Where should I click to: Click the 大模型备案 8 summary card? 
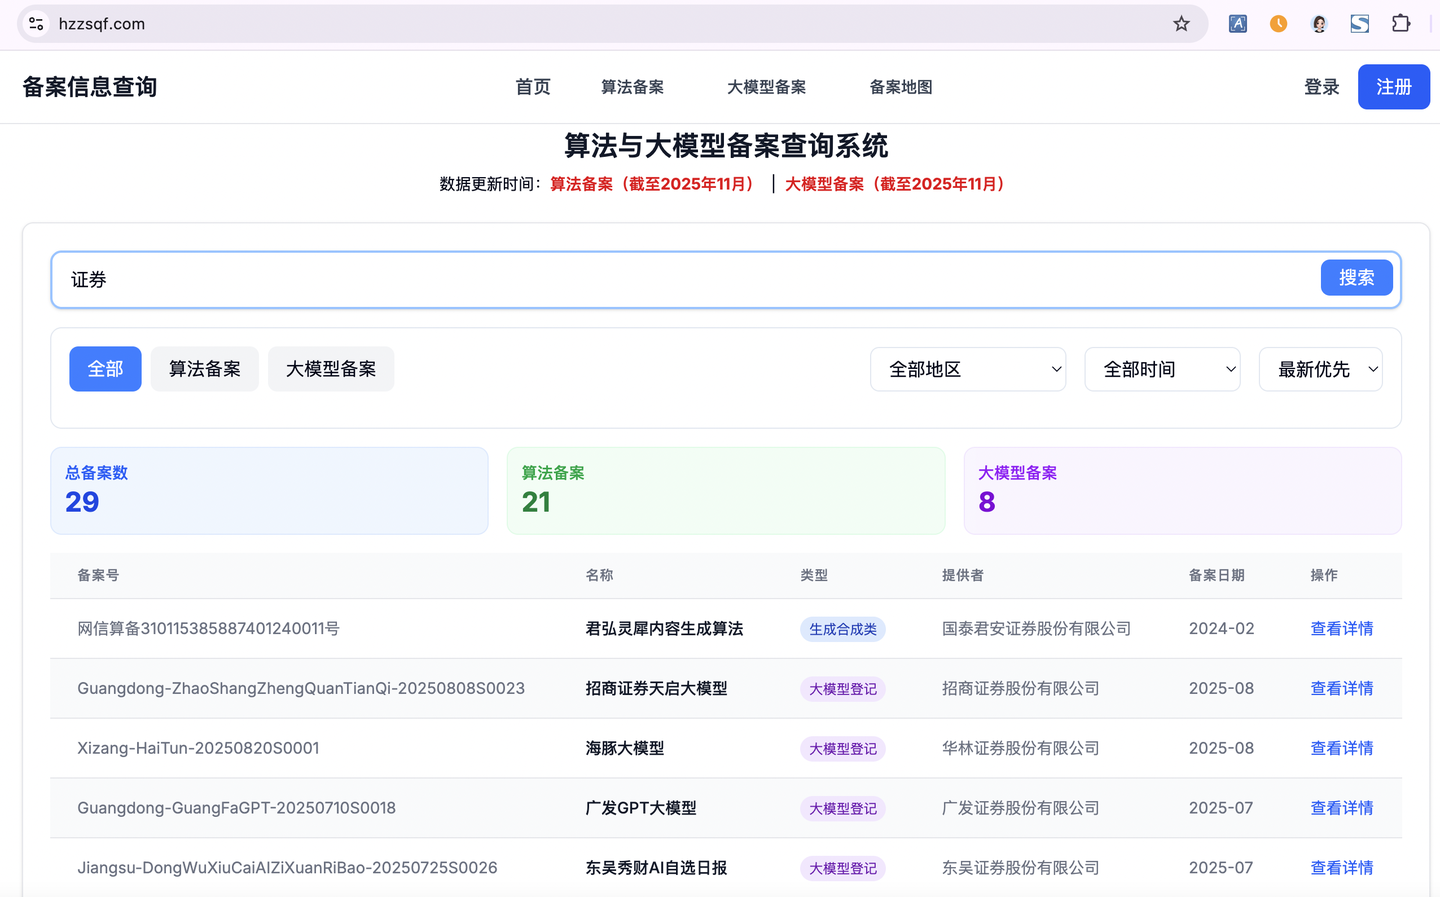coord(1183,490)
